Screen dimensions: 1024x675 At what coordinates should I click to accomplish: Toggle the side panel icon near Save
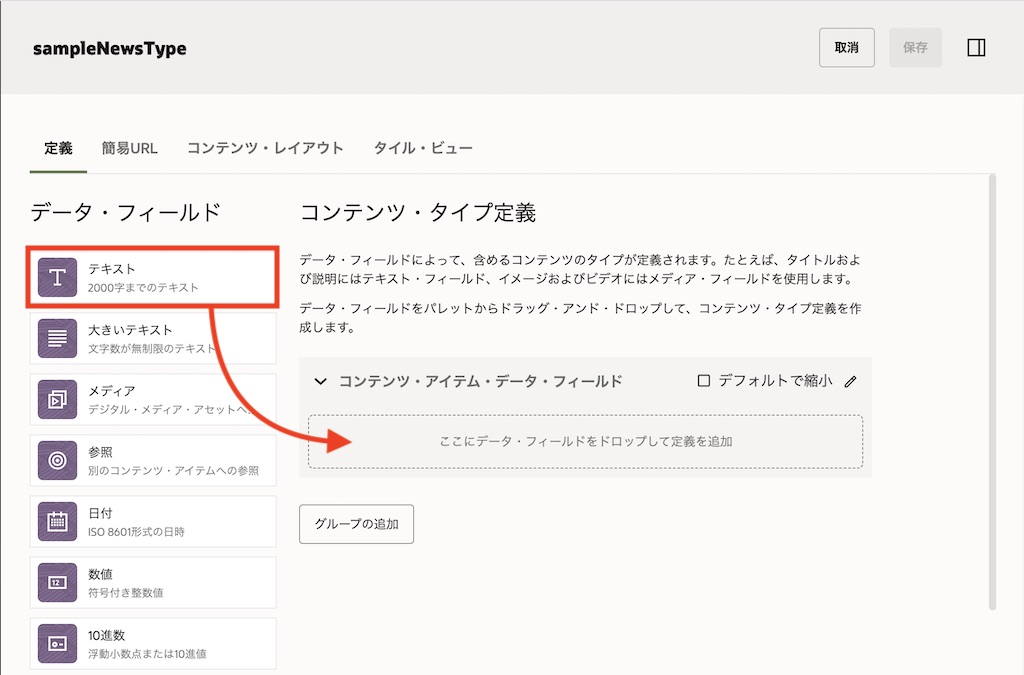click(x=977, y=48)
